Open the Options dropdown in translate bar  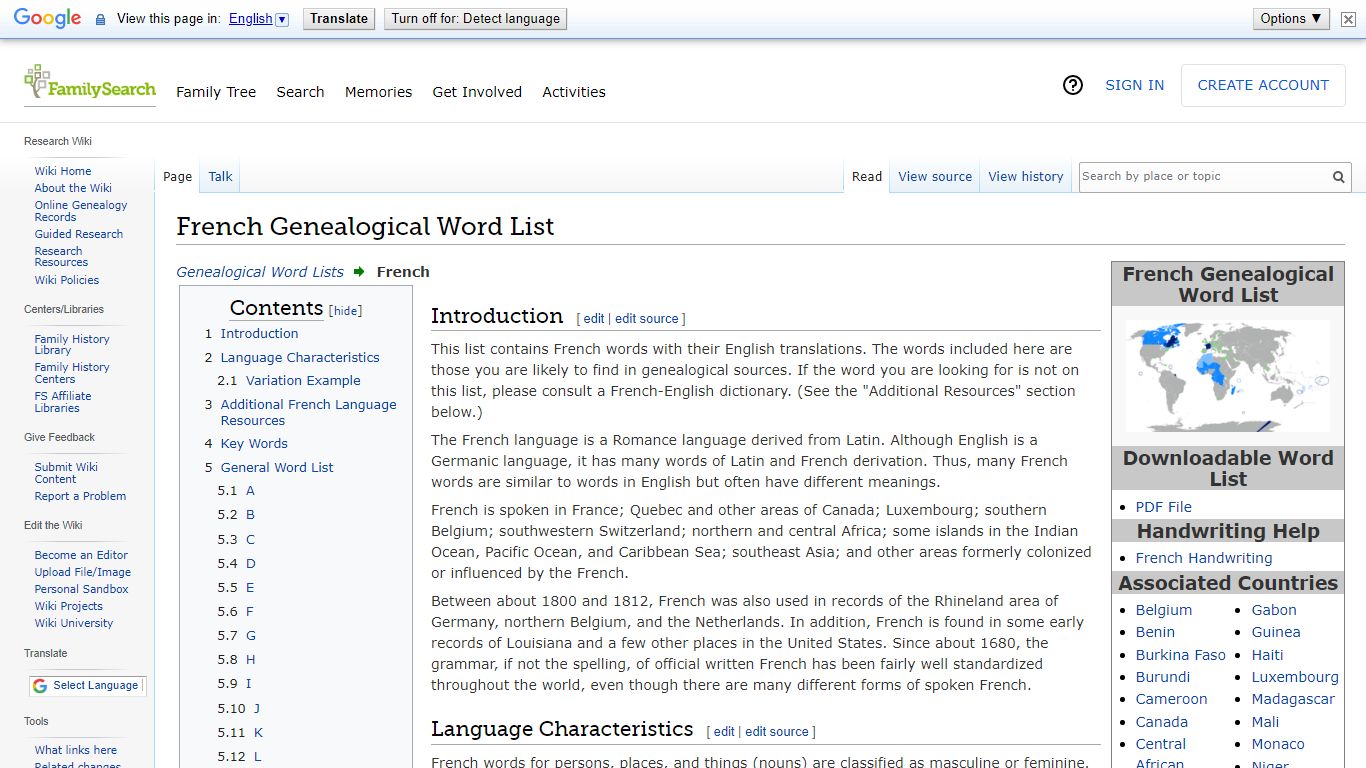click(1291, 18)
